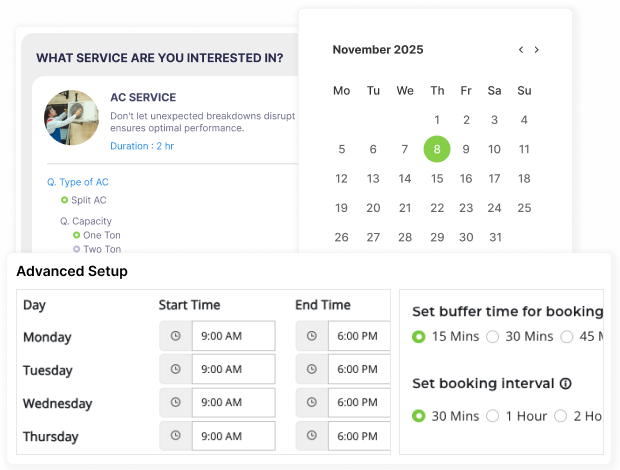The image size is (620, 470).
Task: Open the AC service thumbnail image
Action: click(71, 117)
